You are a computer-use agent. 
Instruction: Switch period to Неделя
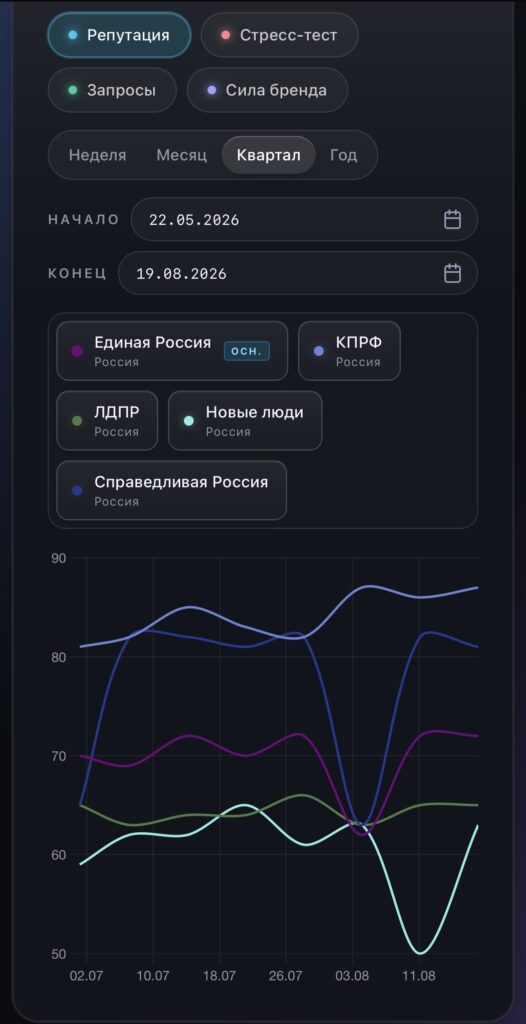(x=97, y=155)
